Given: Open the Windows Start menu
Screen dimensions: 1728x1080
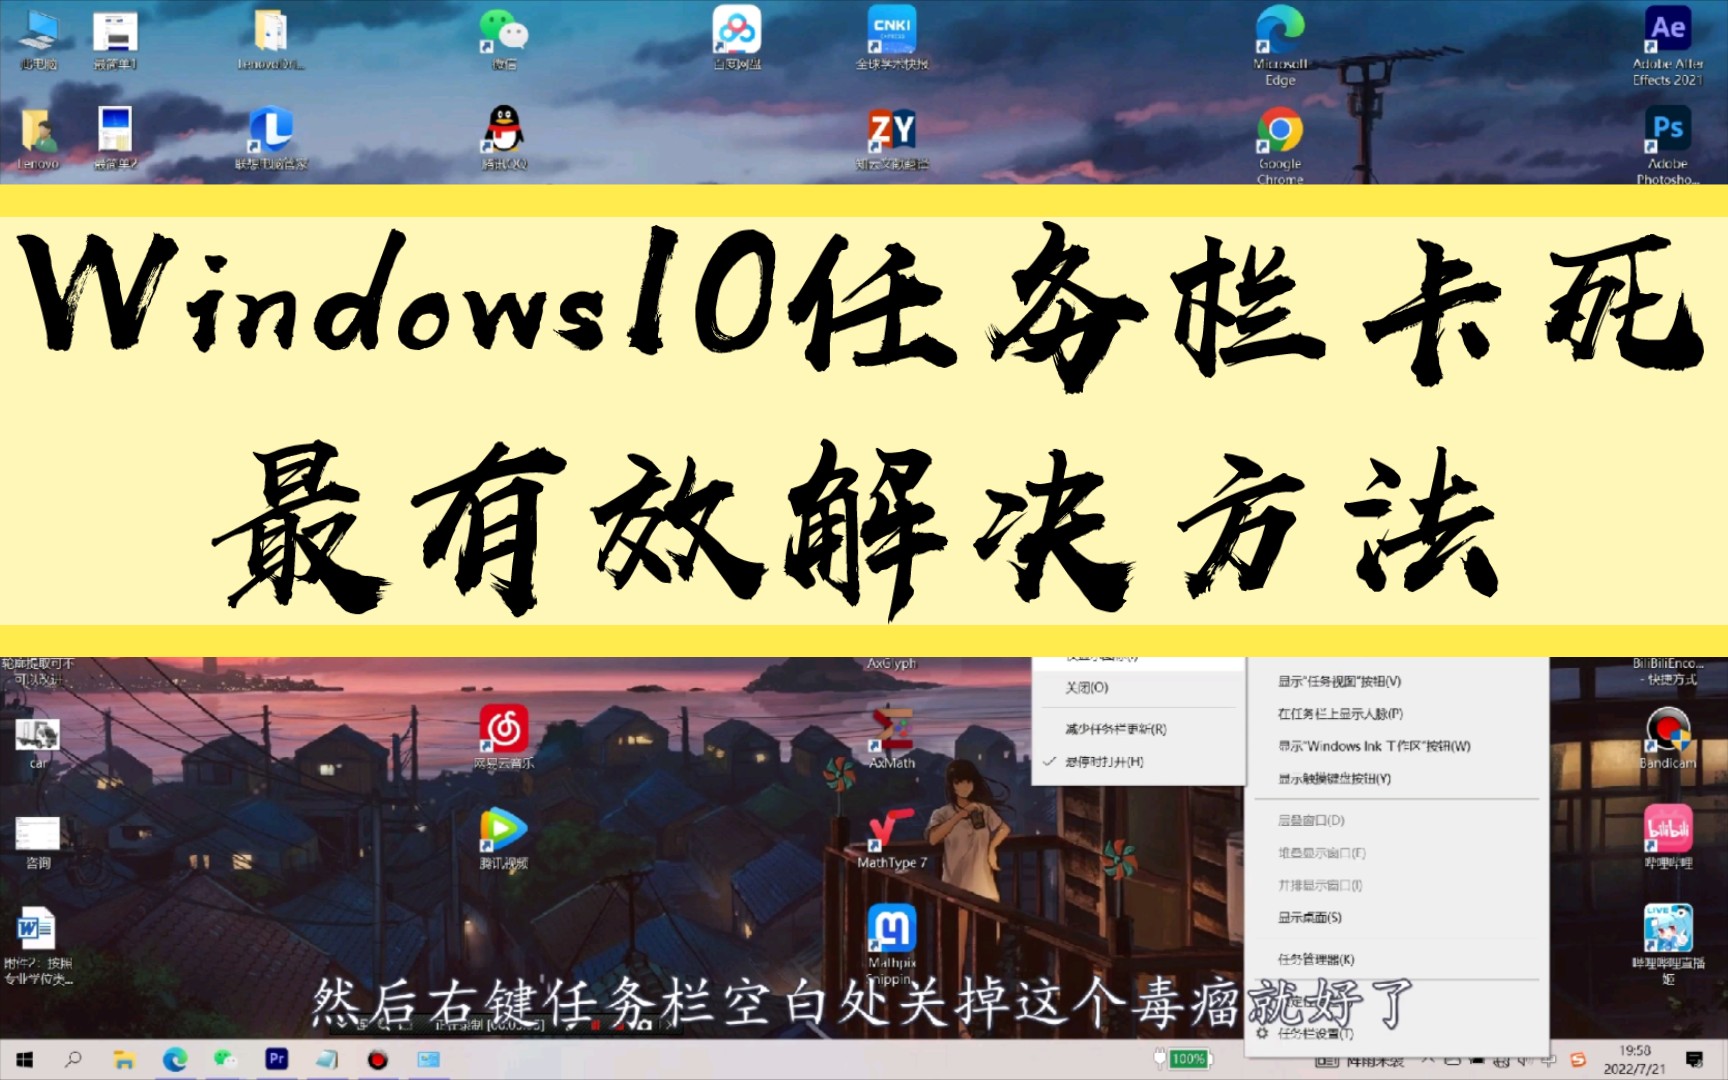Looking at the screenshot, I should click(x=25, y=1059).
